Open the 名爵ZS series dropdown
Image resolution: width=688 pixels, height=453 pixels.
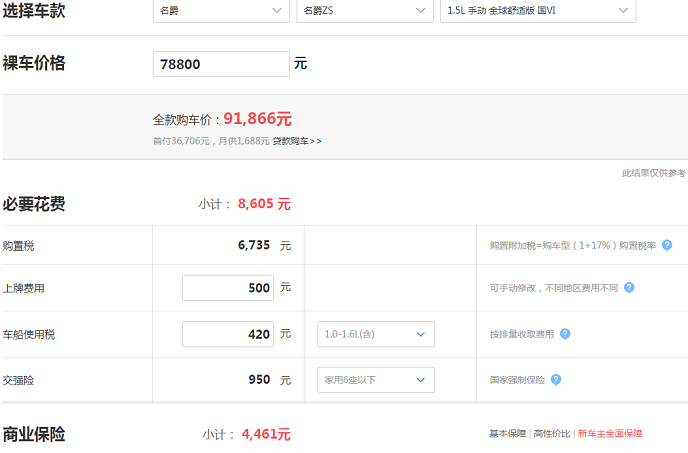(x=365, y=11)
